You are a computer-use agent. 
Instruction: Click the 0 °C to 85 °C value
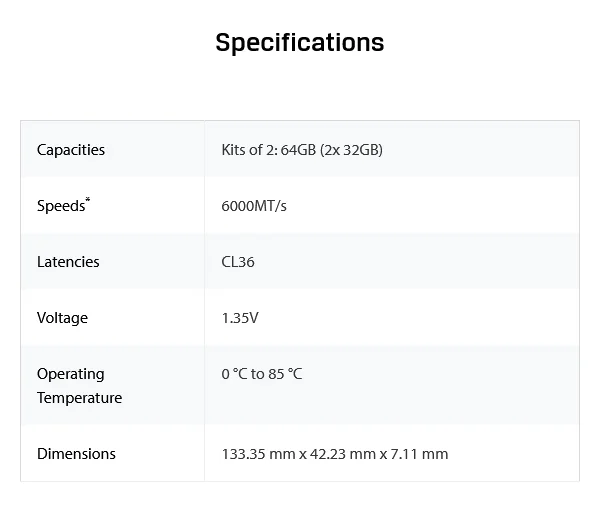262,374
